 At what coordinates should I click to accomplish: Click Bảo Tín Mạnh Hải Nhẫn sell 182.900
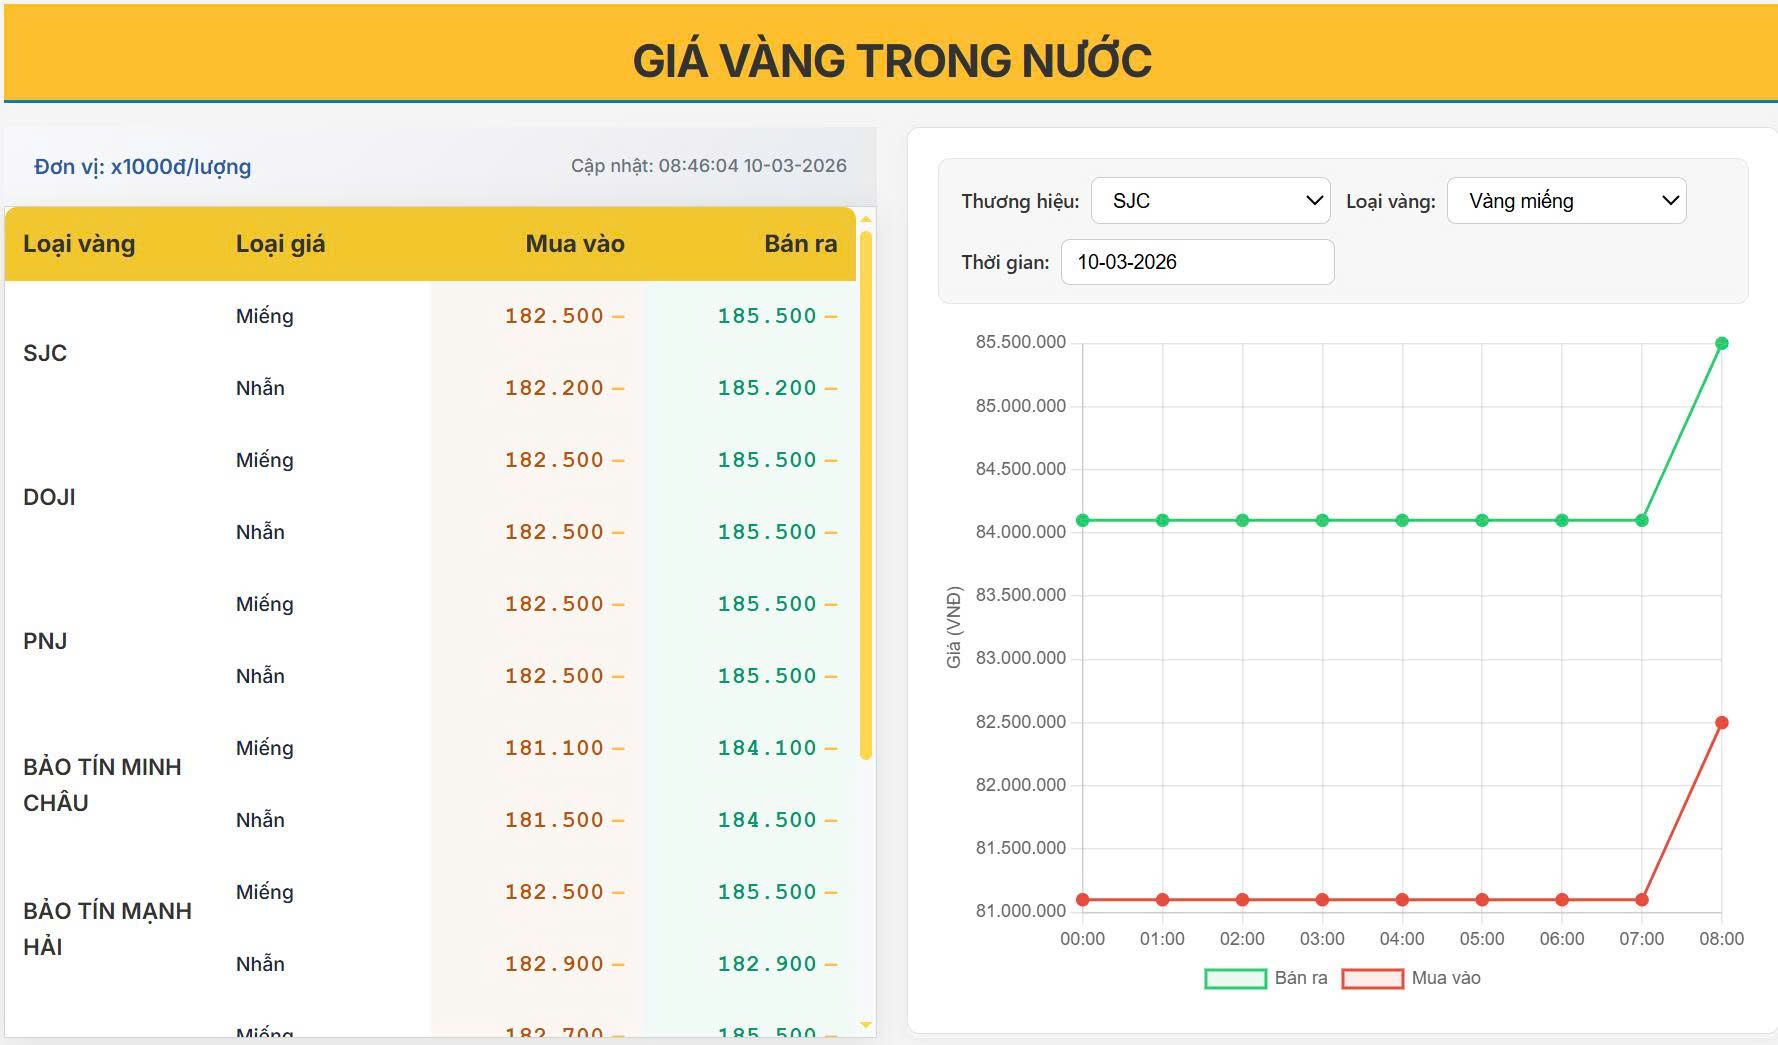(x=767, y=964)
